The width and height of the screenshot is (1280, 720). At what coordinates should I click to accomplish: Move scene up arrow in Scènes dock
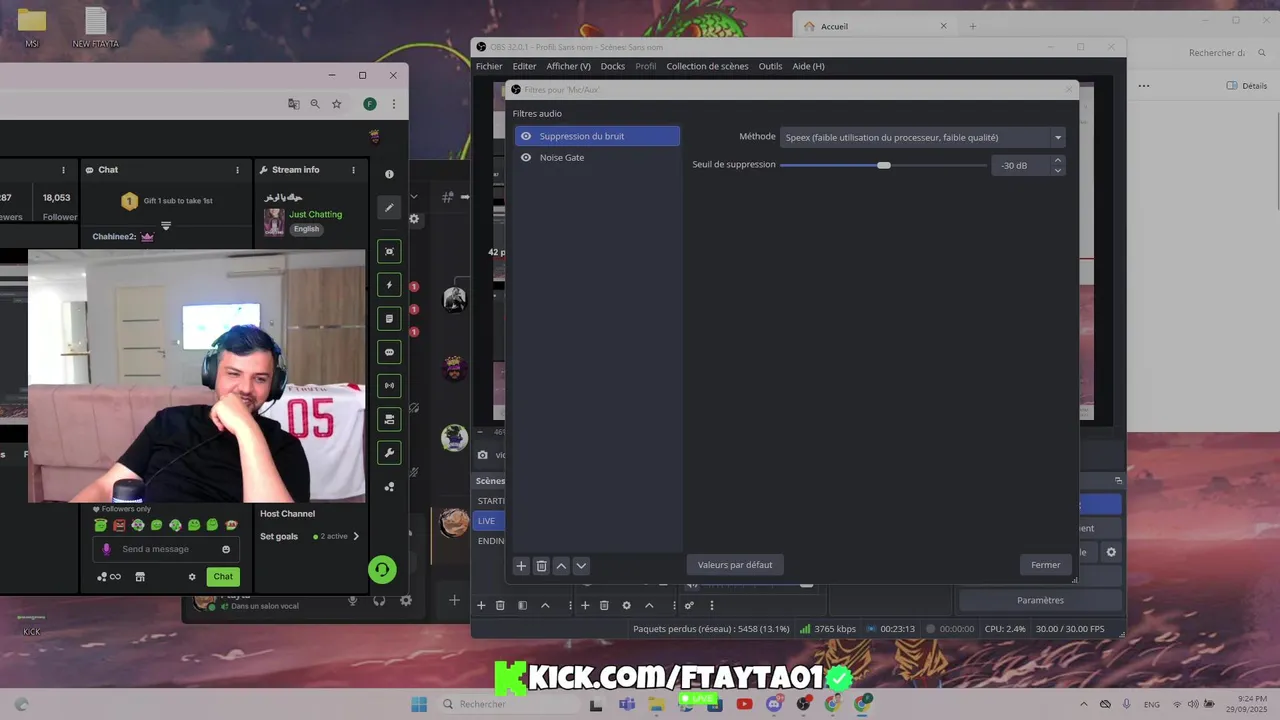coord(545,605)
